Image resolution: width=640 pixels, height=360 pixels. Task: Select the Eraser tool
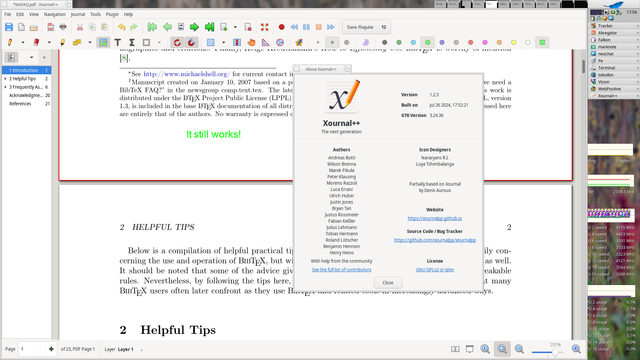tap(36, 42)
